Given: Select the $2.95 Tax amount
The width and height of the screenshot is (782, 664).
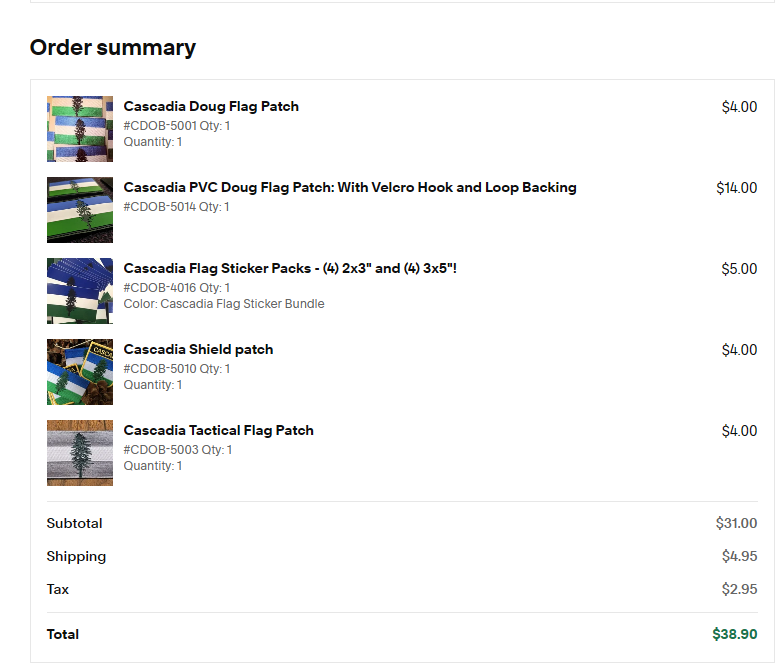Looking at the screenshot, I should (739, 589).
